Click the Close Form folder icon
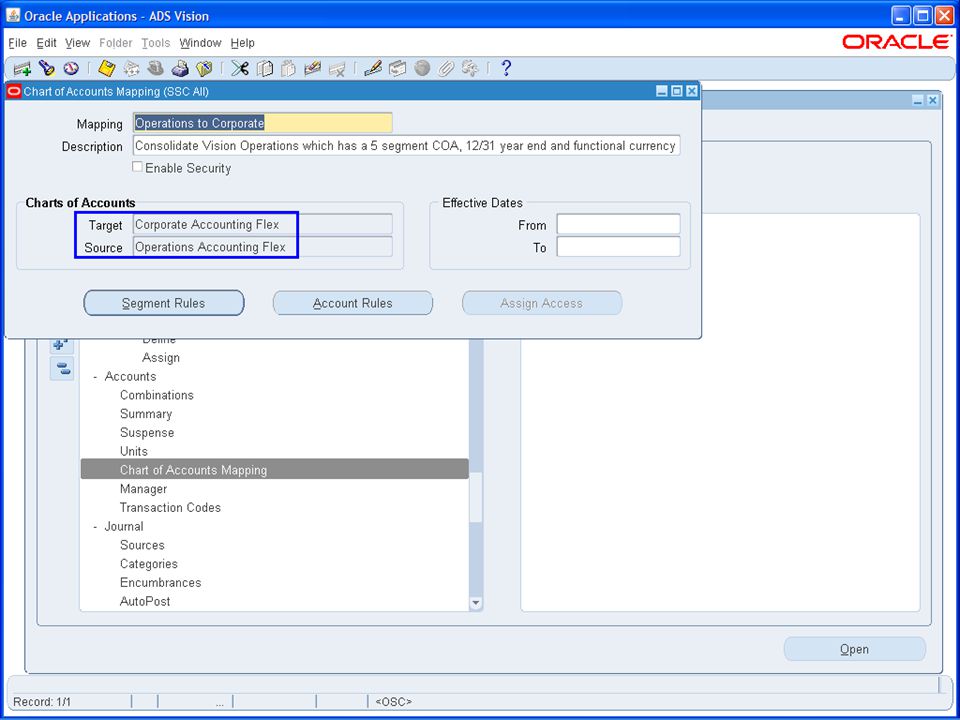 204,68
